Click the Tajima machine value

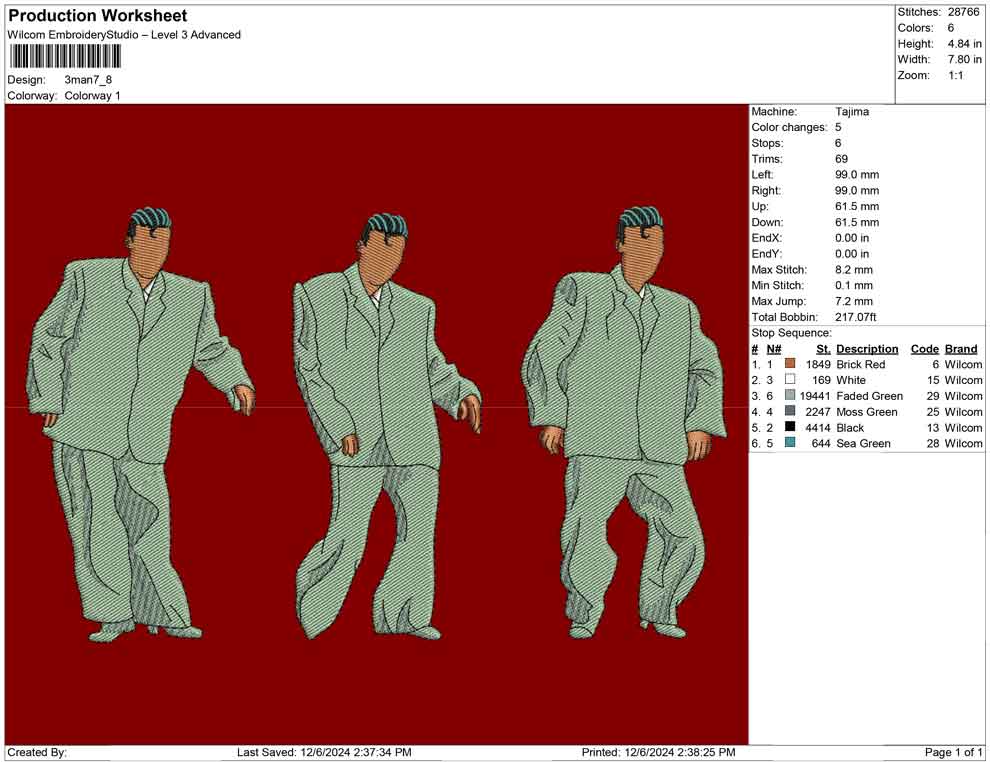tap(852, 112)
